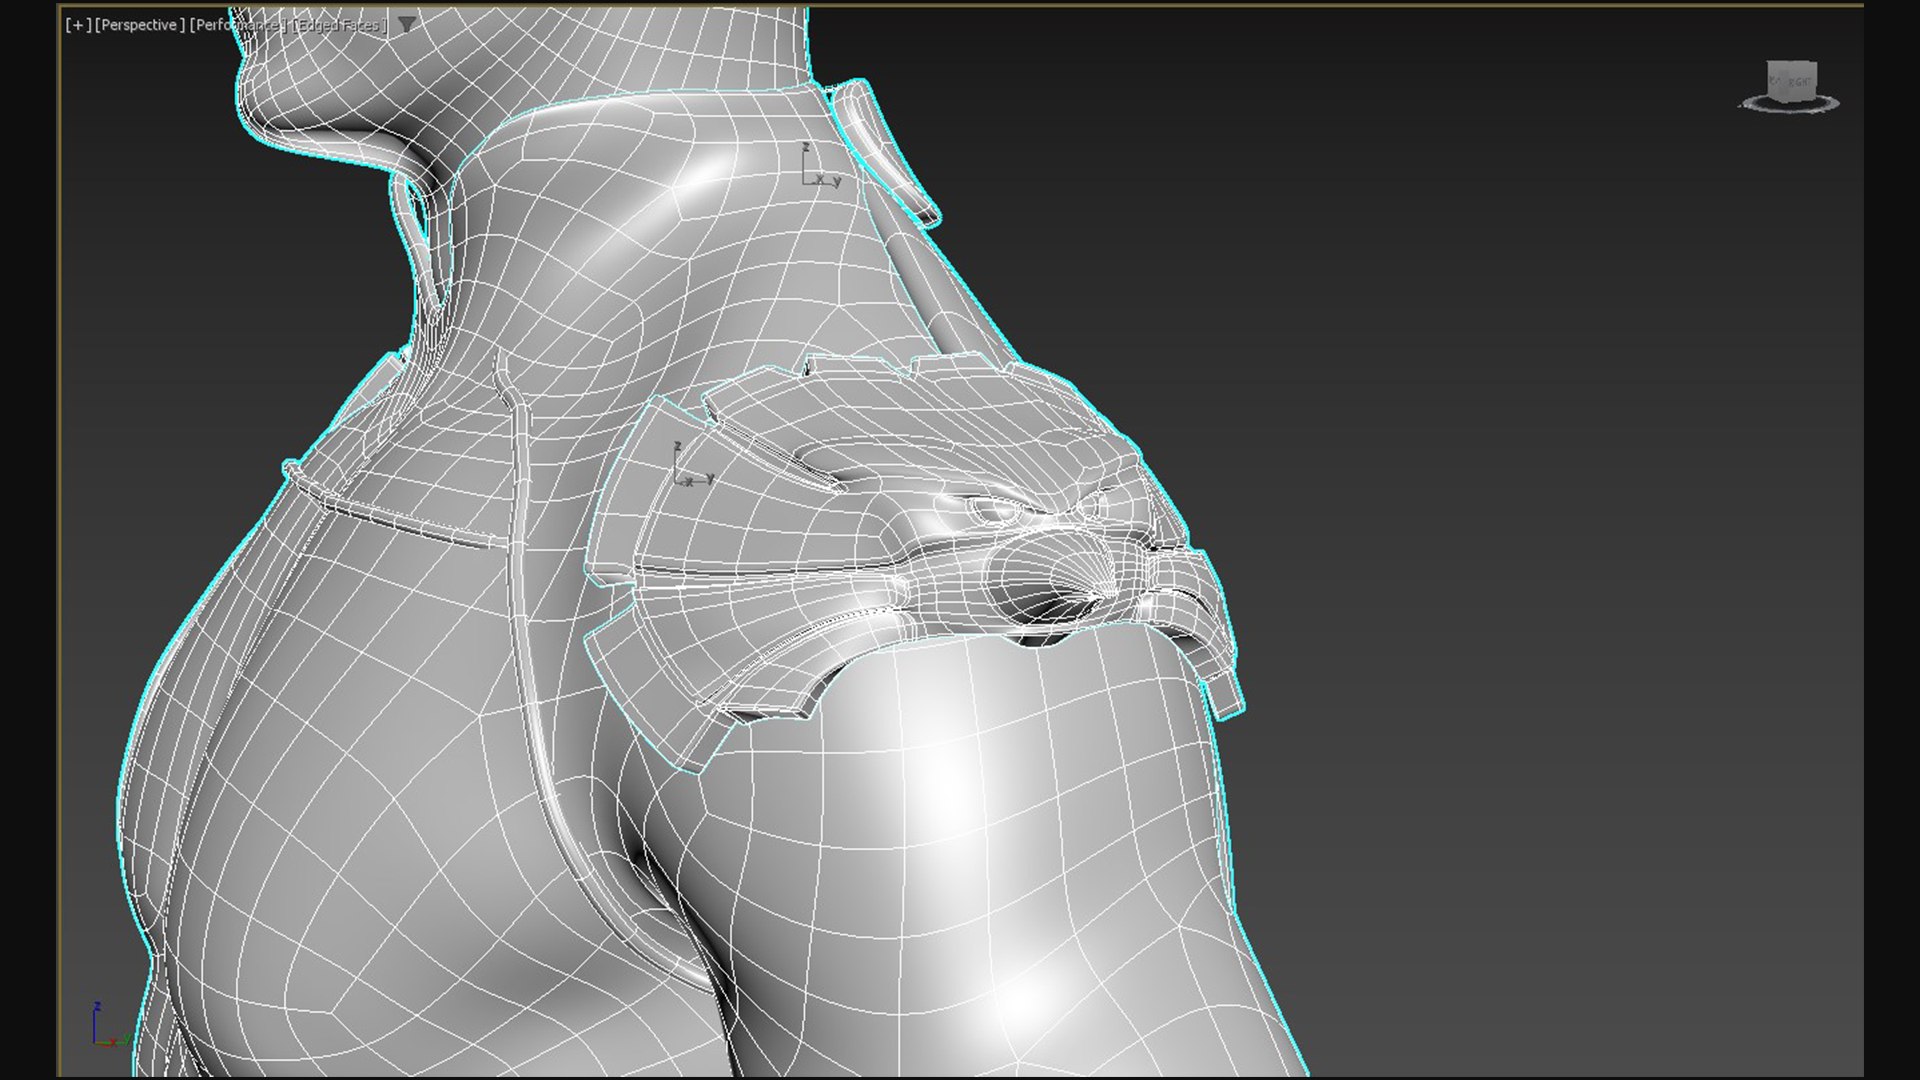Open the [+] general viewport menu

(77, 25)
